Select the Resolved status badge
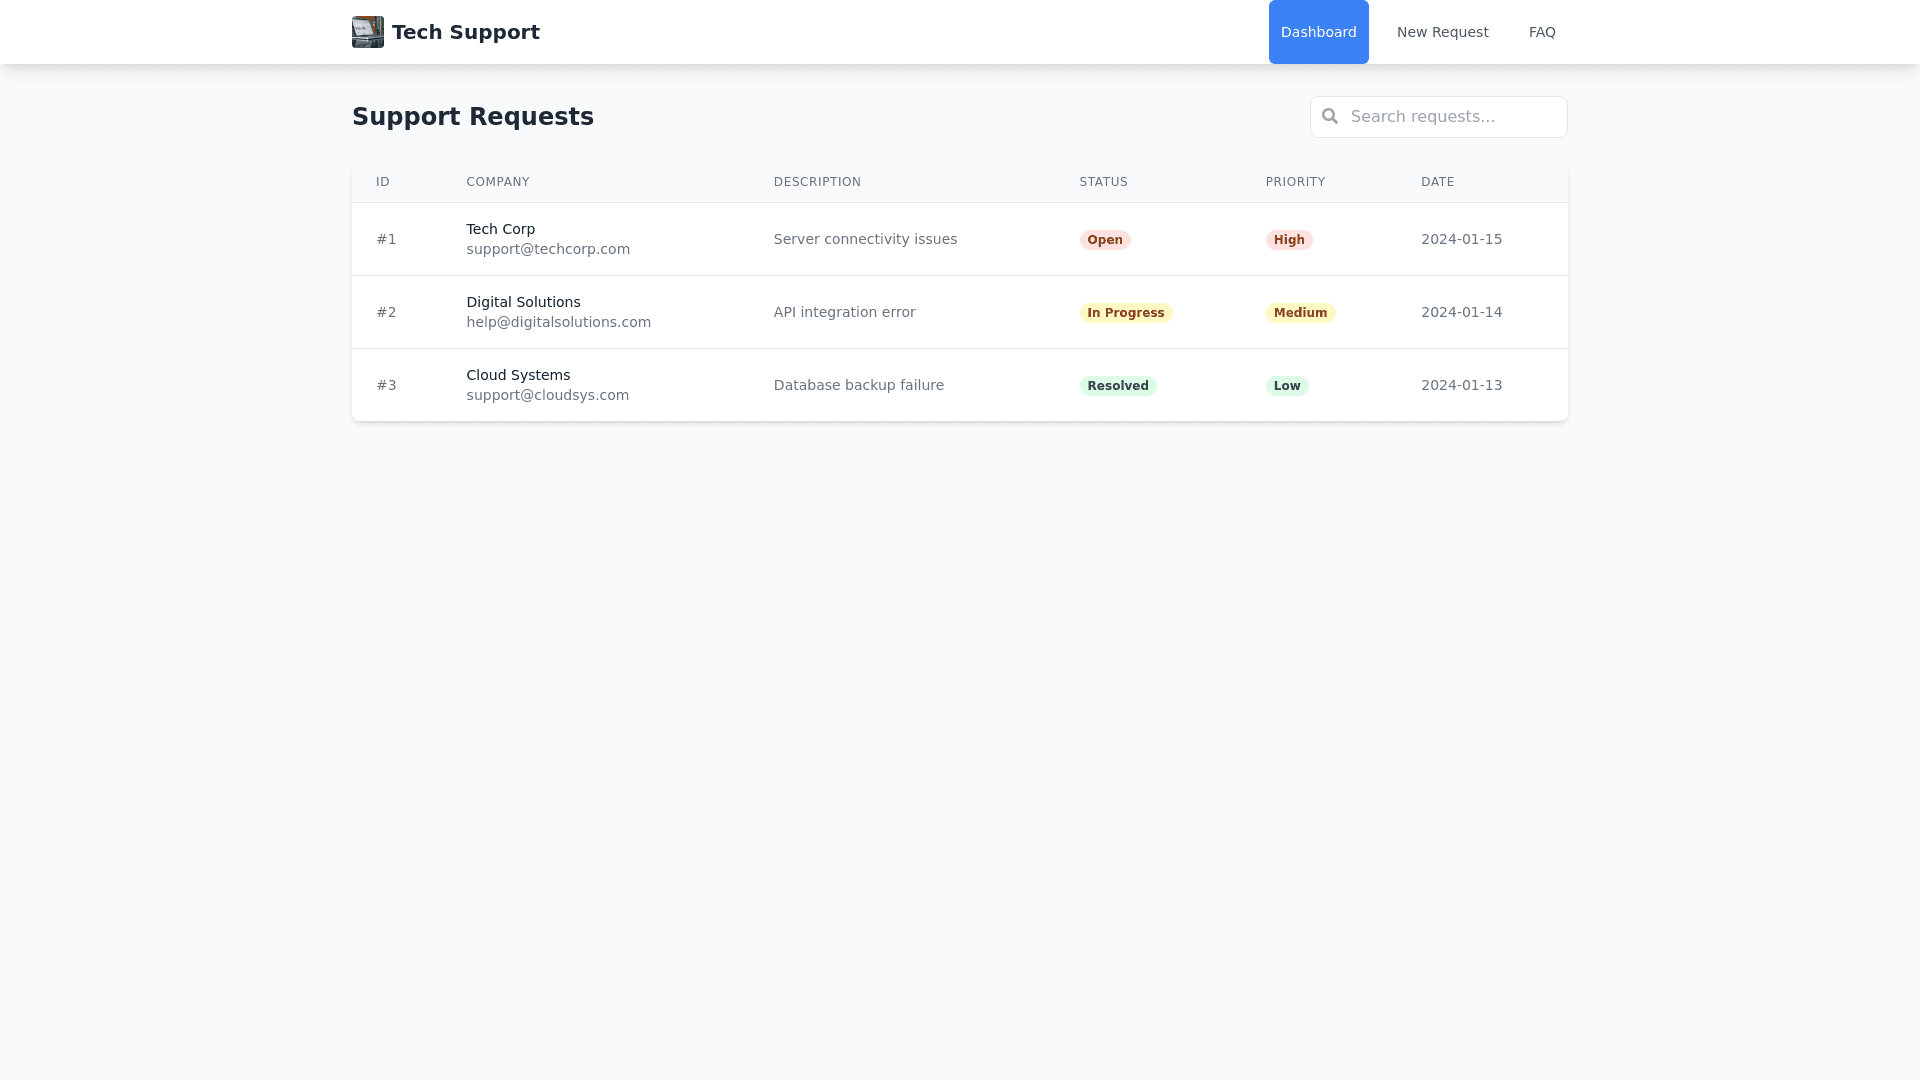 click(1117, 386)
